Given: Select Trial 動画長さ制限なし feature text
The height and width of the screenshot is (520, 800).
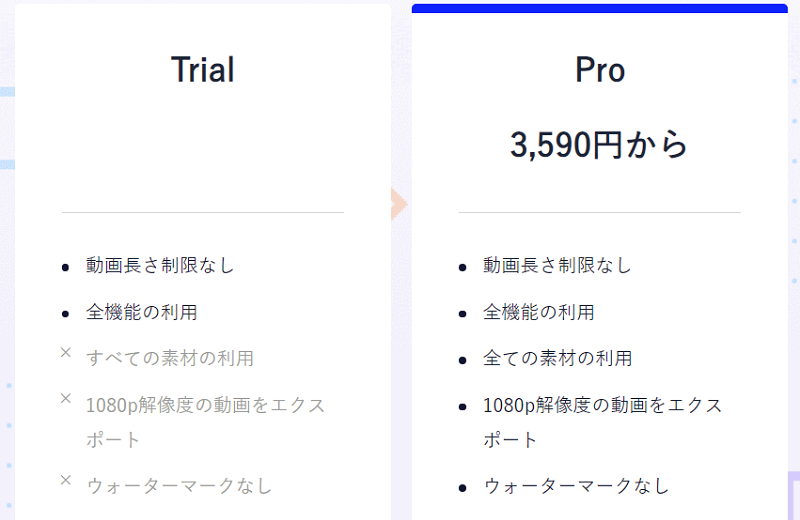Looking at the screenshot, I should (x=160, y=265).
